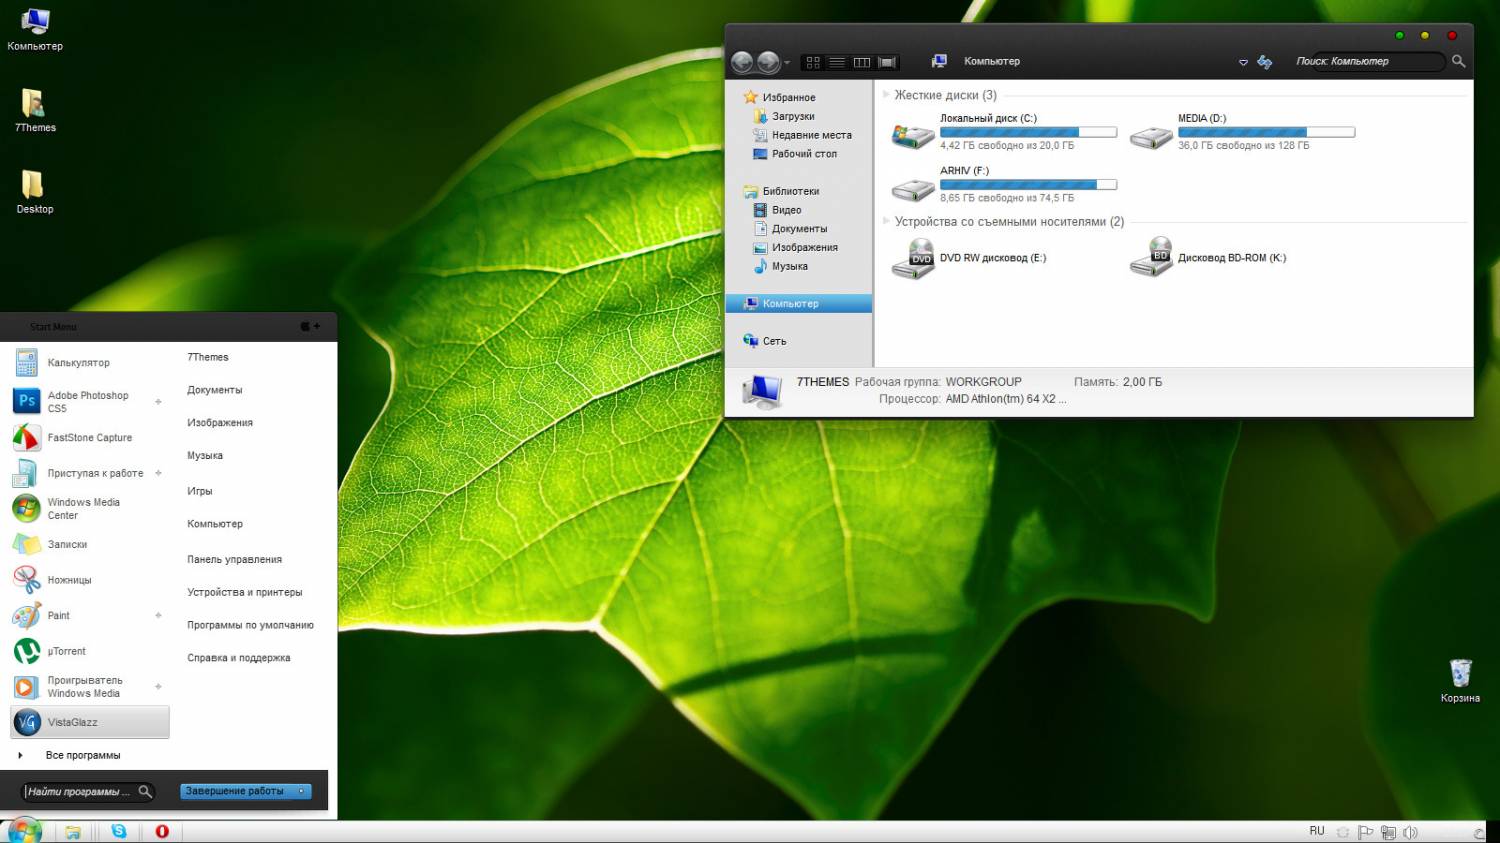The height and width of the screenshot is (843, 1500).
Task: Click the magnifier icon in Explorer search
Action: click(1458, 61)
